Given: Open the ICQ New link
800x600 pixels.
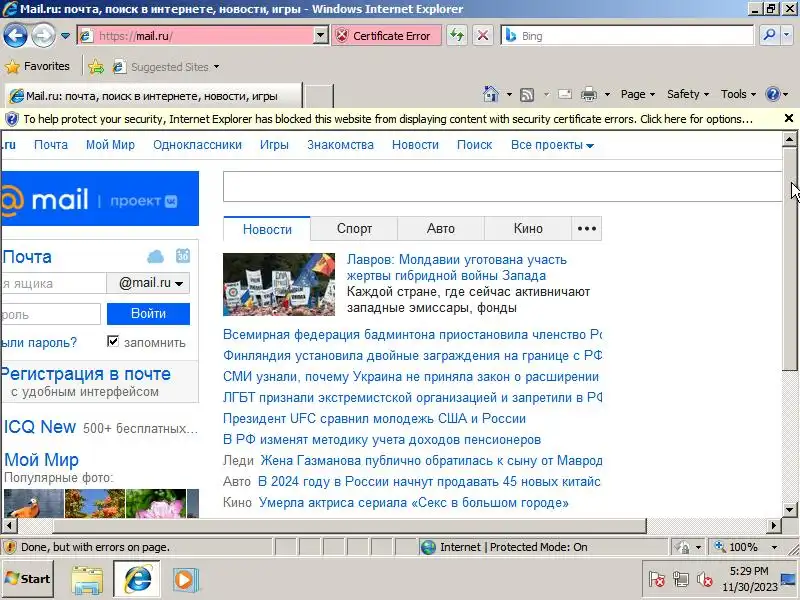Looking at the screenshot, I should 40,427.
